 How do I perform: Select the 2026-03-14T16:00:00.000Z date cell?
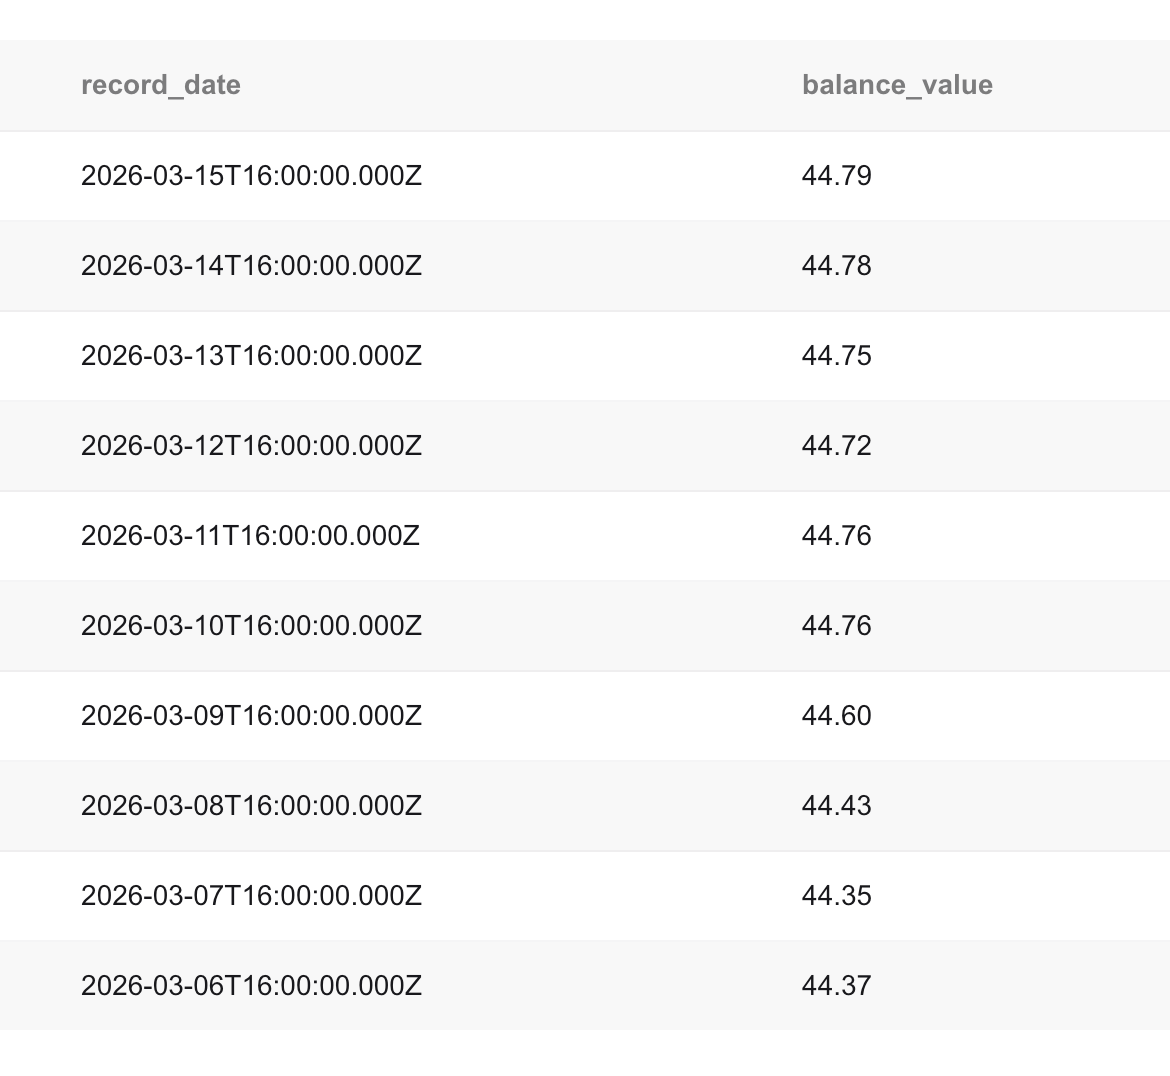tap(251, 266)
